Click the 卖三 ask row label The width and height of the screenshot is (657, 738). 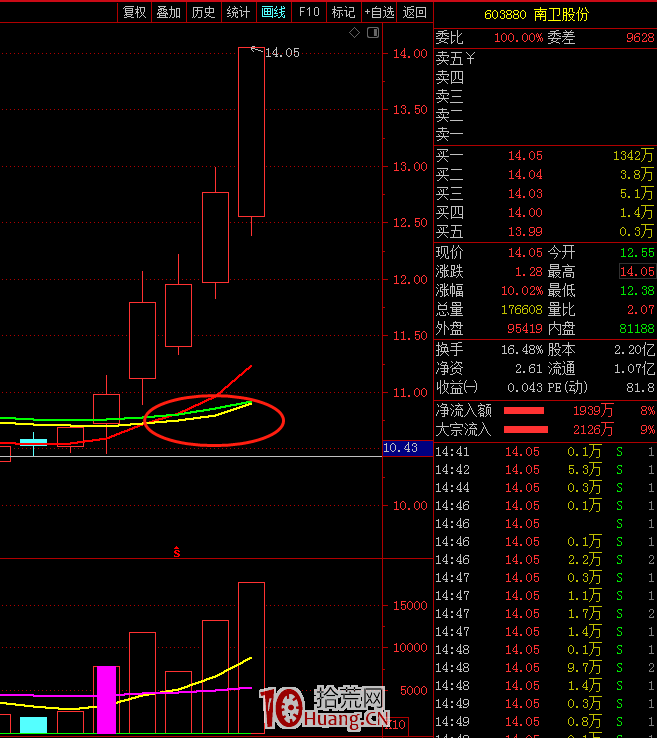449,96
